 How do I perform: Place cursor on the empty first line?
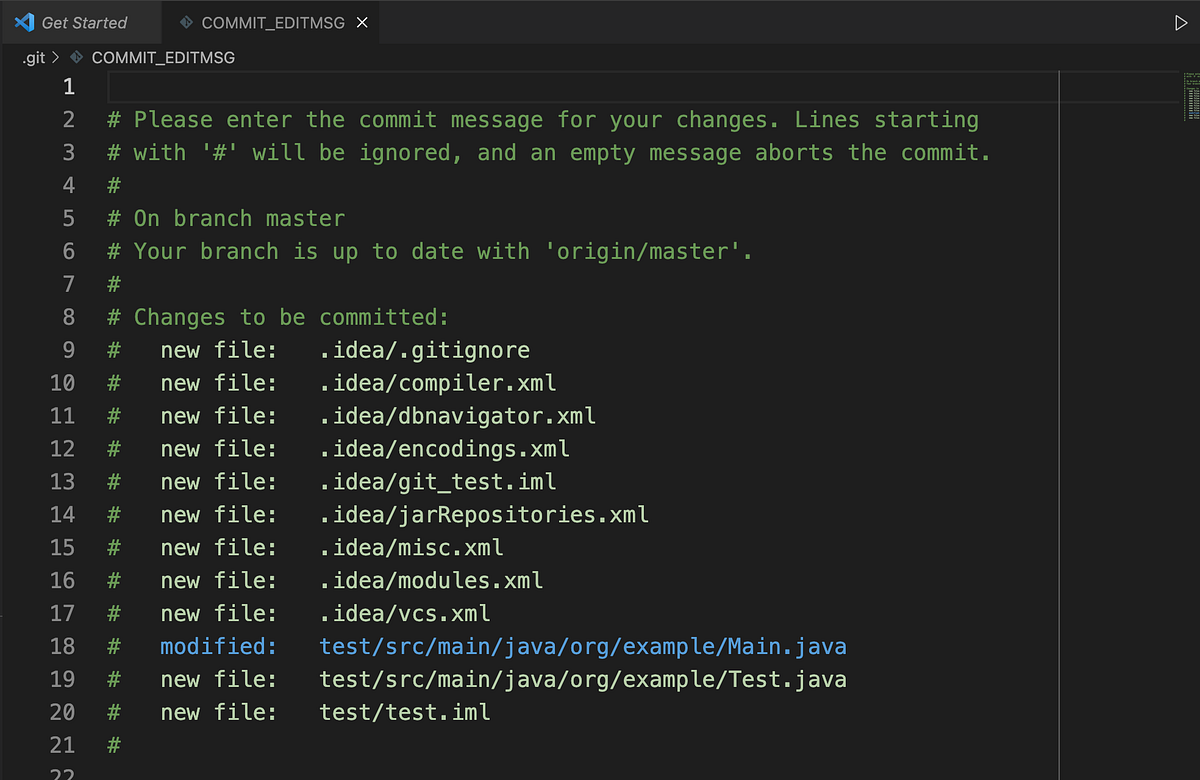(x=300, y=86)
